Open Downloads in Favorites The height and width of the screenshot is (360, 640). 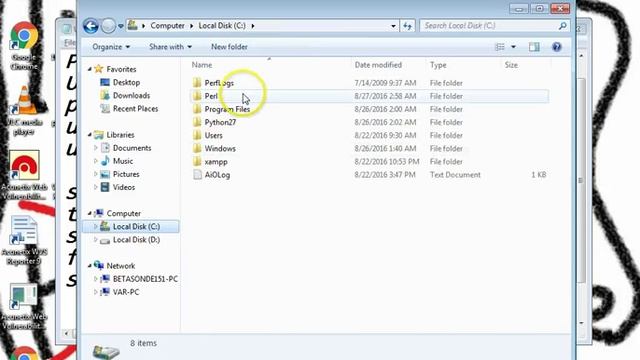pyautogui.click(x=131, y=96)
